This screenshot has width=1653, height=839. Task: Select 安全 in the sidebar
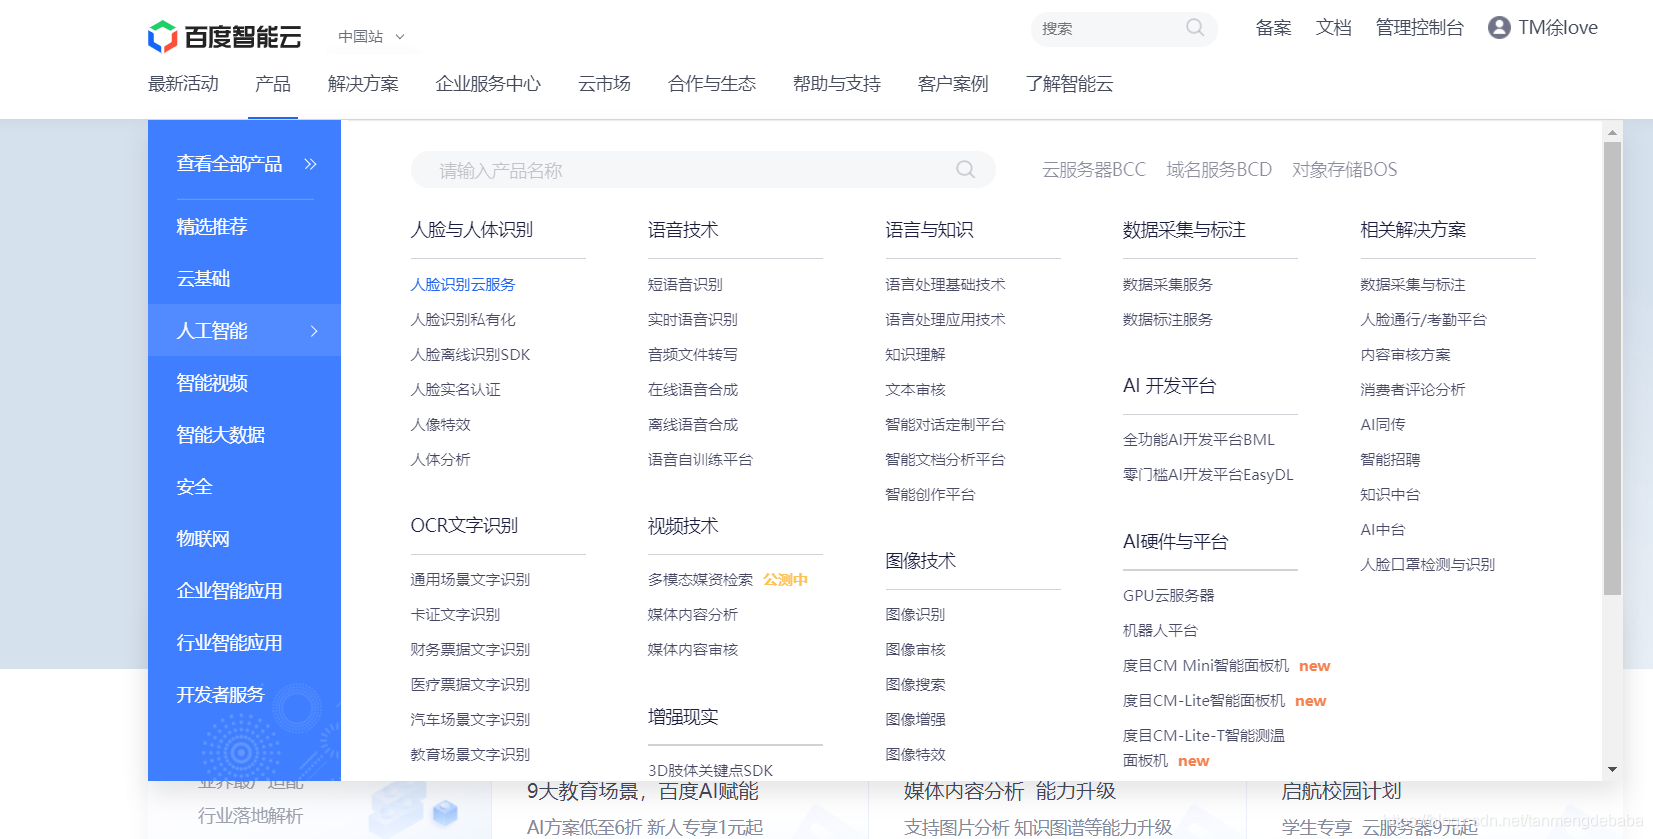tap(194, 487)
